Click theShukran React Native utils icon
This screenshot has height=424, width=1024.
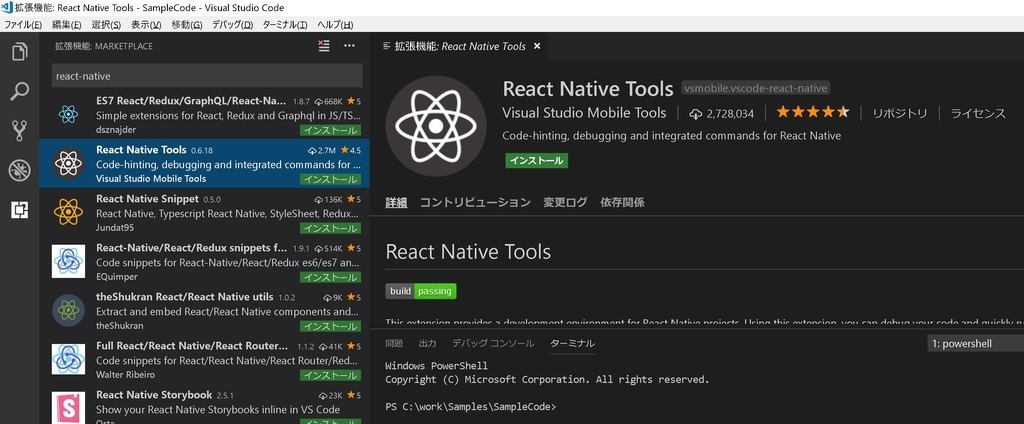click(x=68, y=310)
